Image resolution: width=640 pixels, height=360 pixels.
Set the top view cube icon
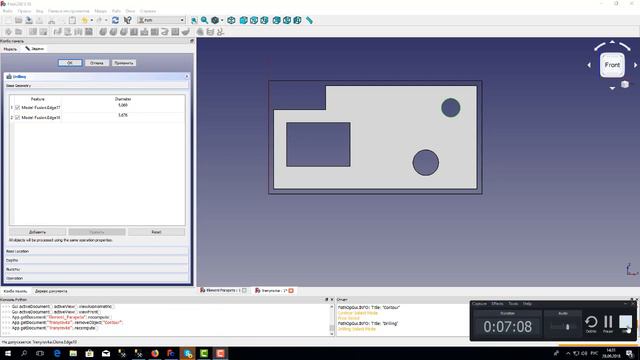(254, 20)
